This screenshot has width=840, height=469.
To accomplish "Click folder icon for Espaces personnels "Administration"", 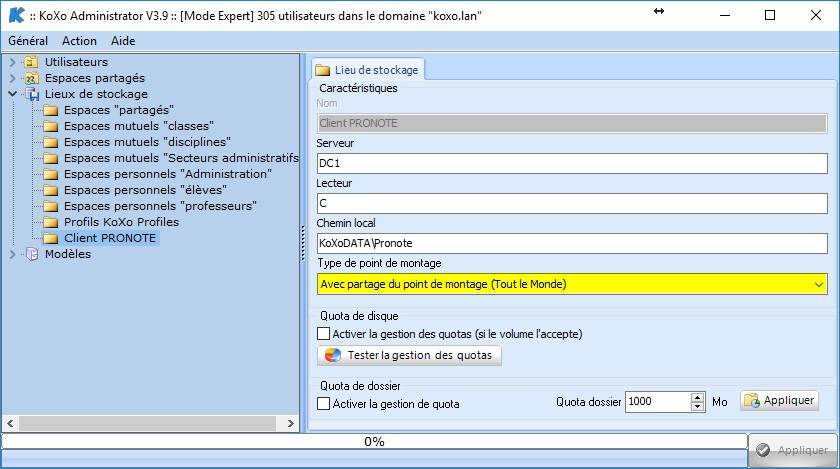I will click(51, 175).
